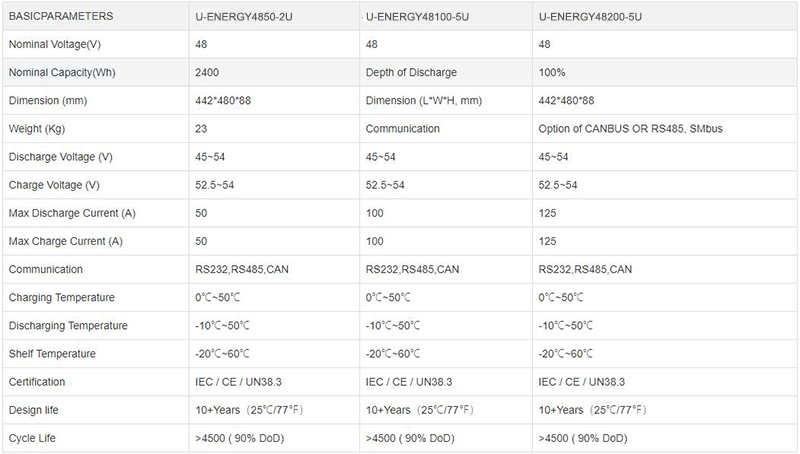The image size is (800, 454).
Task: Click the Charging Temperature row label
Action: [62, 297]
